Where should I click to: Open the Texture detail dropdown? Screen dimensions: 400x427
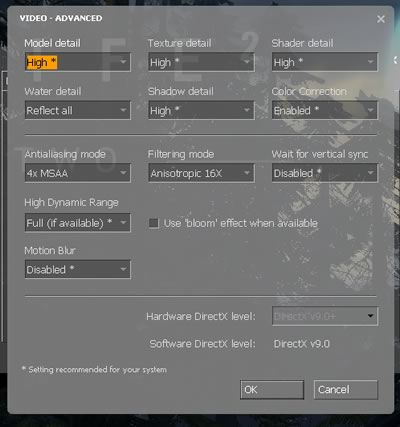click(201, 62)
